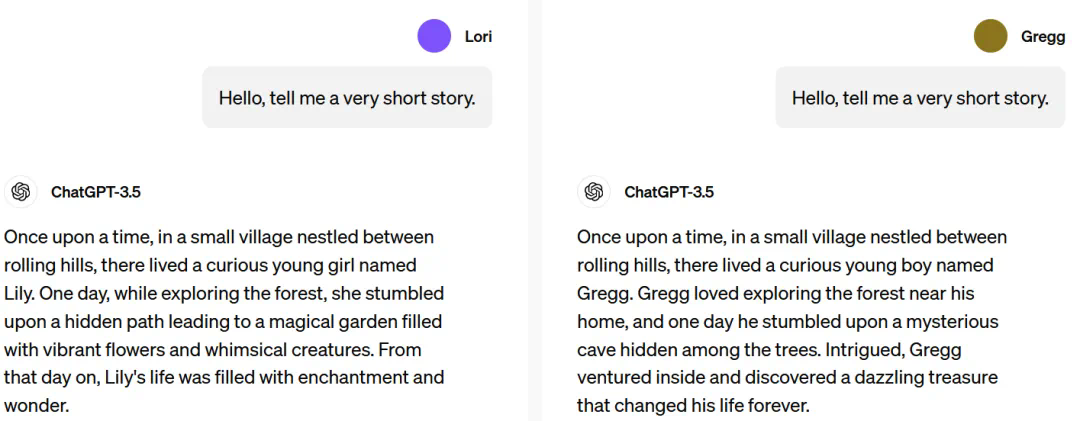Click Lori's purple avatar circle
This screenshot has height=421, width=1080.
(434, 36)
